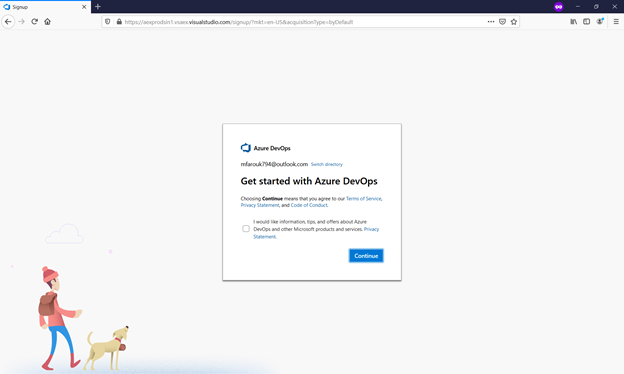Open the Terms of Service link
624x374 pixels.
pyautogui.click(x=363, y=199)
